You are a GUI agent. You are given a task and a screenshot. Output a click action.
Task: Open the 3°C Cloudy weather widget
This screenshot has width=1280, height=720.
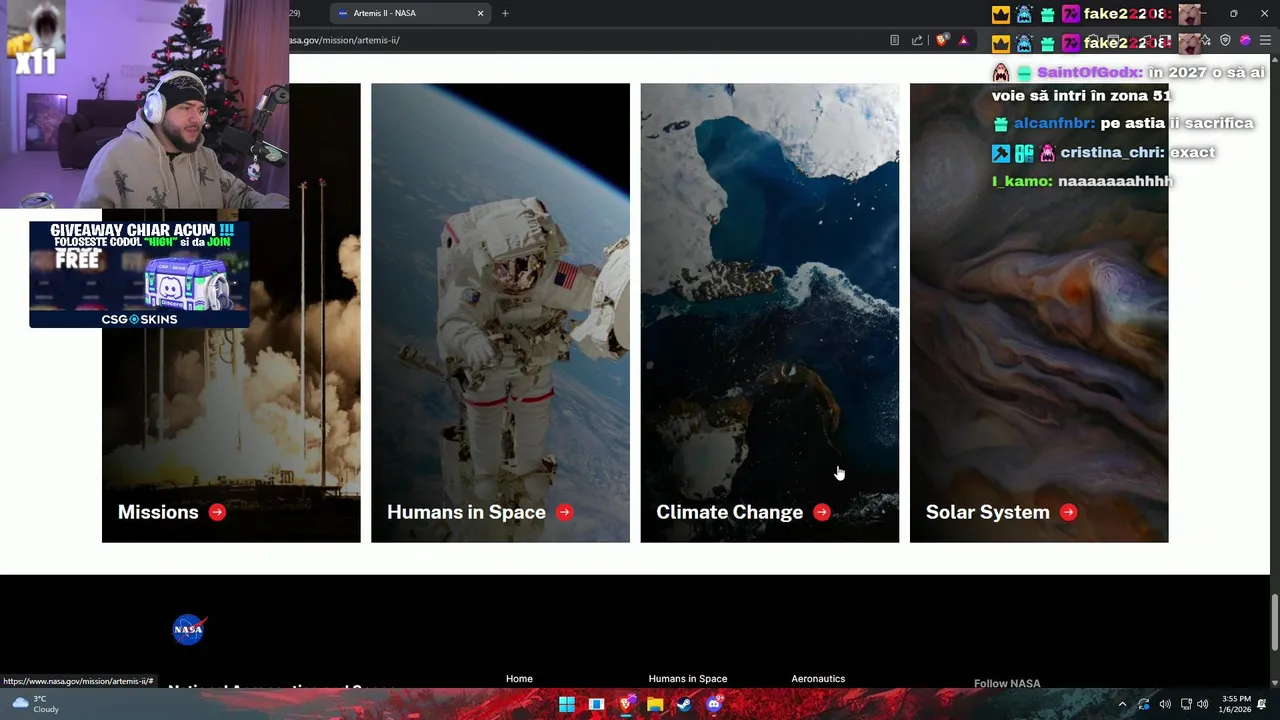tap(35, 704)
